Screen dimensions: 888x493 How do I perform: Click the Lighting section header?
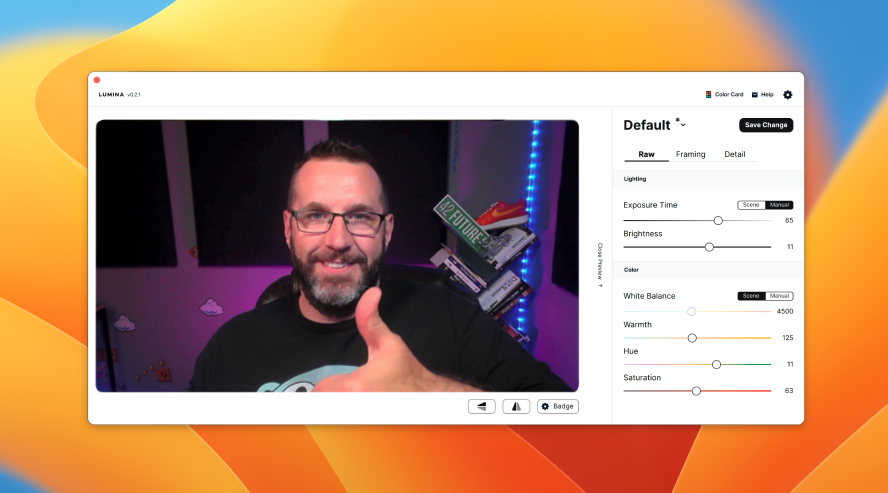point(635,179)
